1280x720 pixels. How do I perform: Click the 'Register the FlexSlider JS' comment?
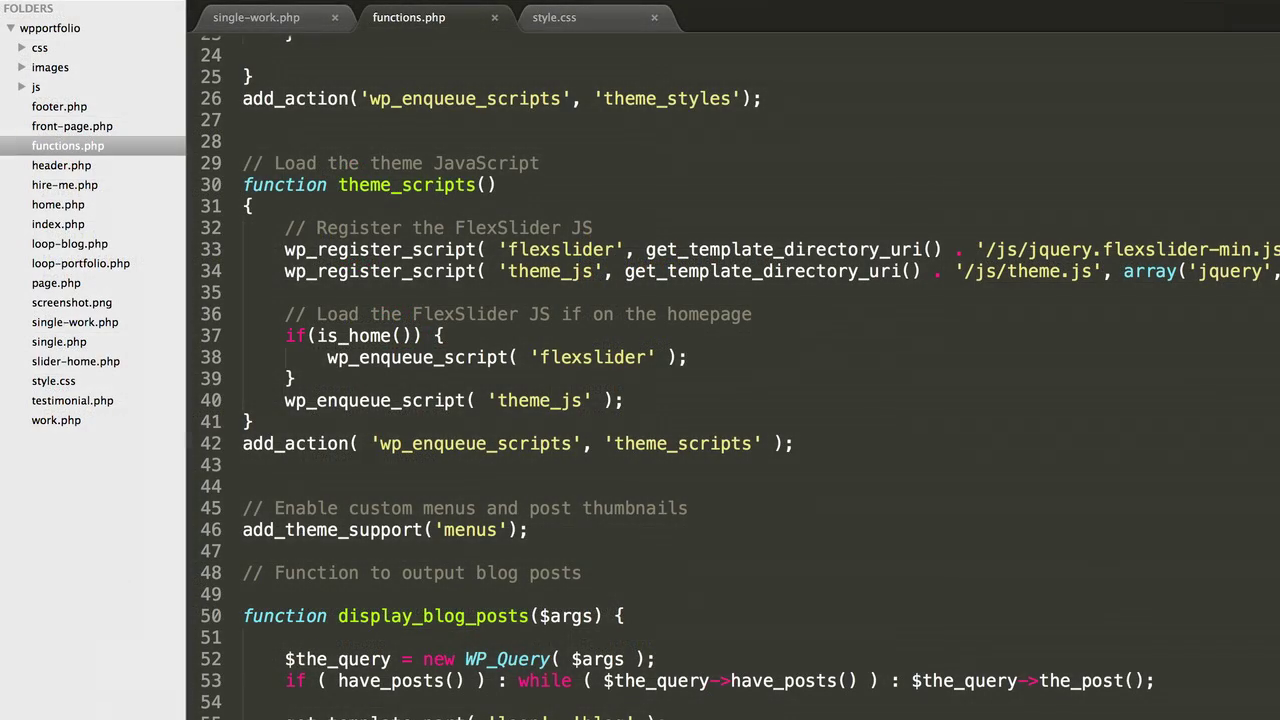pyautogui.click(x=438, y=228)
